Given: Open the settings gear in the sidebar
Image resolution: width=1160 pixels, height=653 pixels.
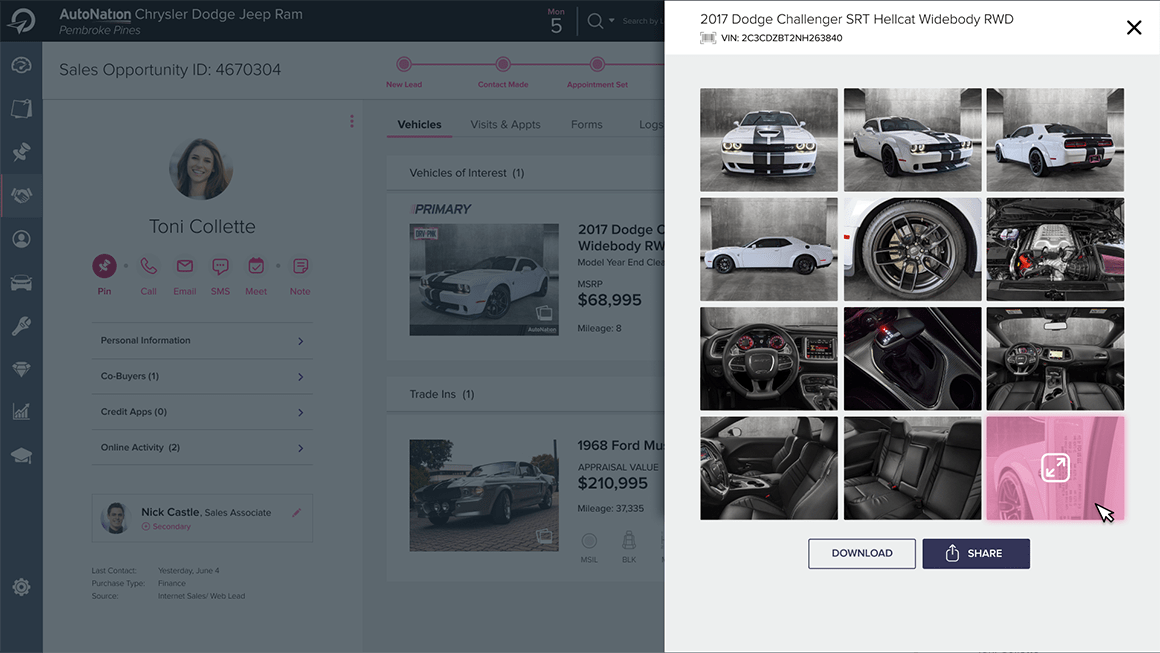Looking at the screenshot, I should [21, 587].
